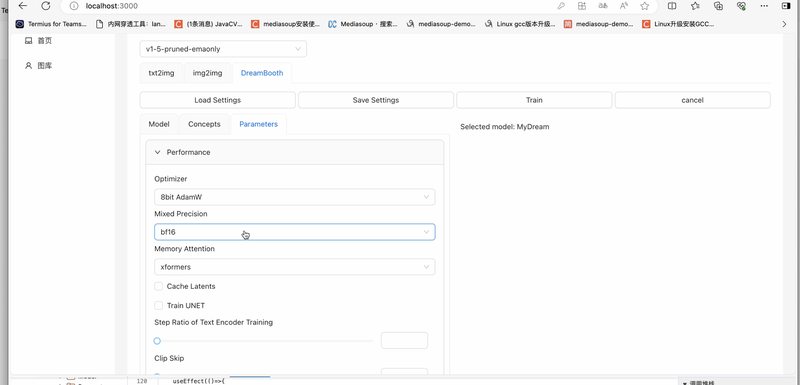800x385 pixels.
Task: Open the 内网穿透工具 bookmark
Action: pos(131,24)
